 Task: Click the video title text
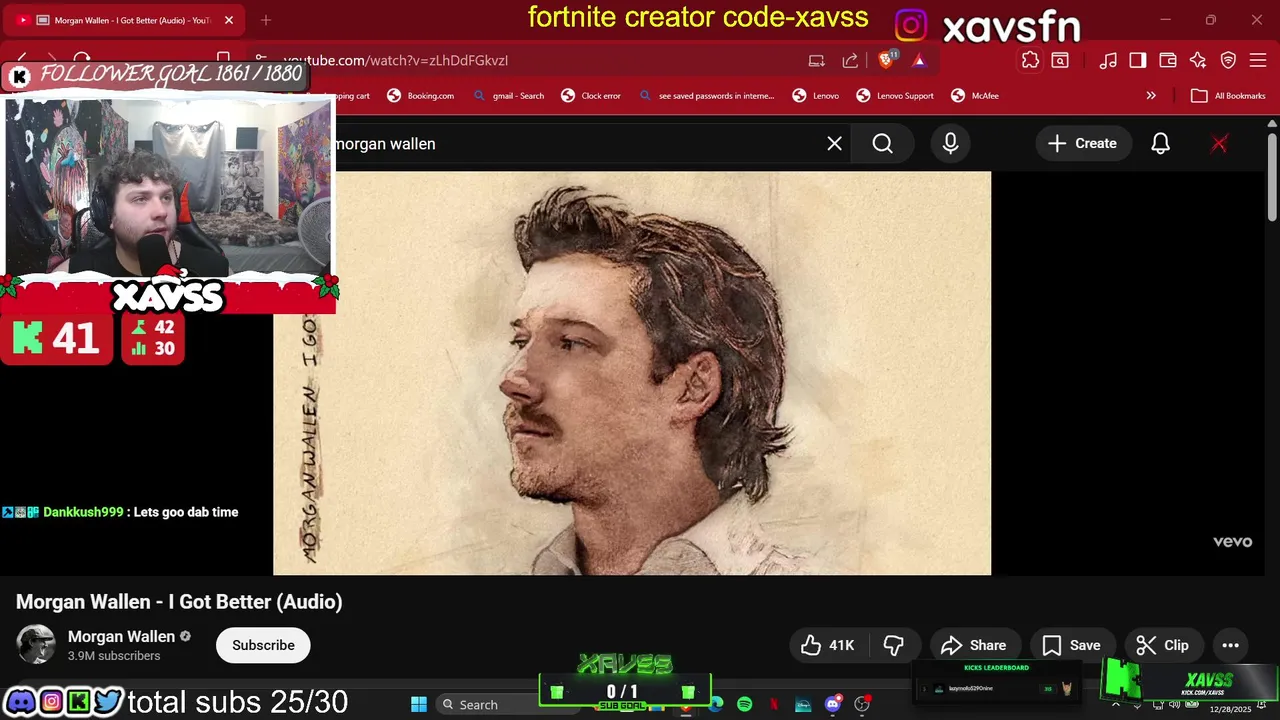(x=179, y=601)
